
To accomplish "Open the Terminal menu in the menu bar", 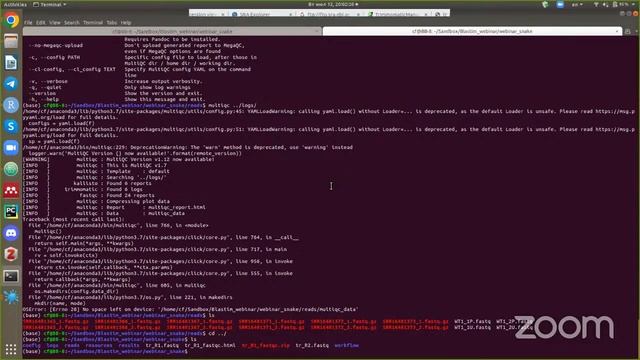I will coord(93,22).
